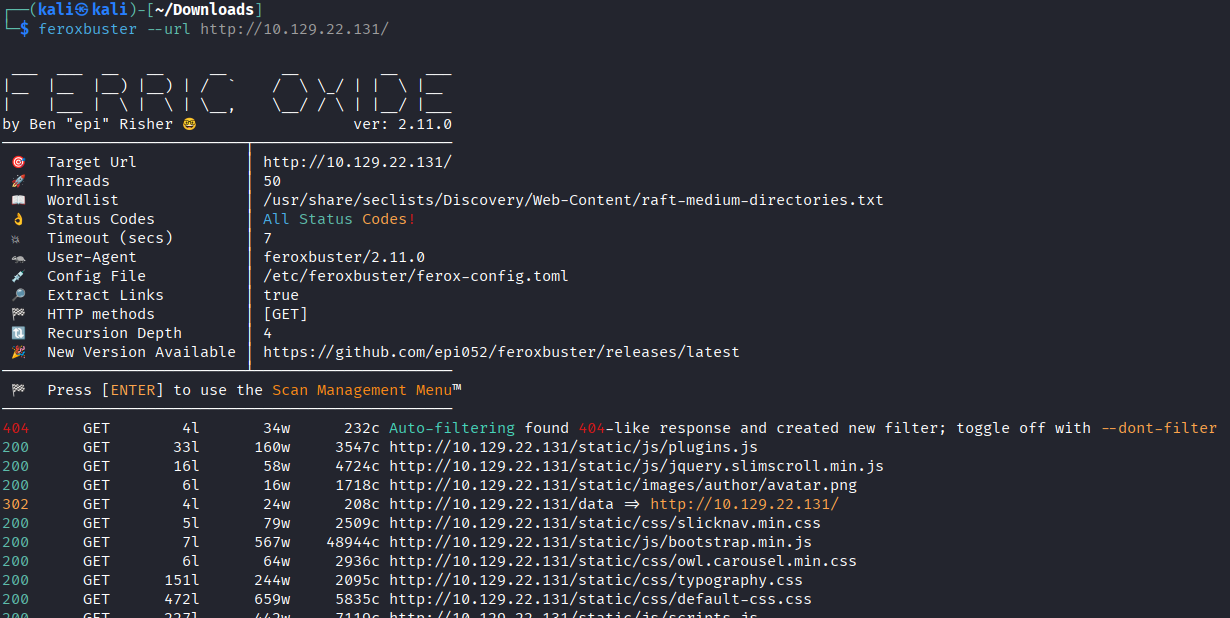Viewport: 1230px width, 618px height.
Task: Click the Target Url dartboard icon
Action: point(18,161)
